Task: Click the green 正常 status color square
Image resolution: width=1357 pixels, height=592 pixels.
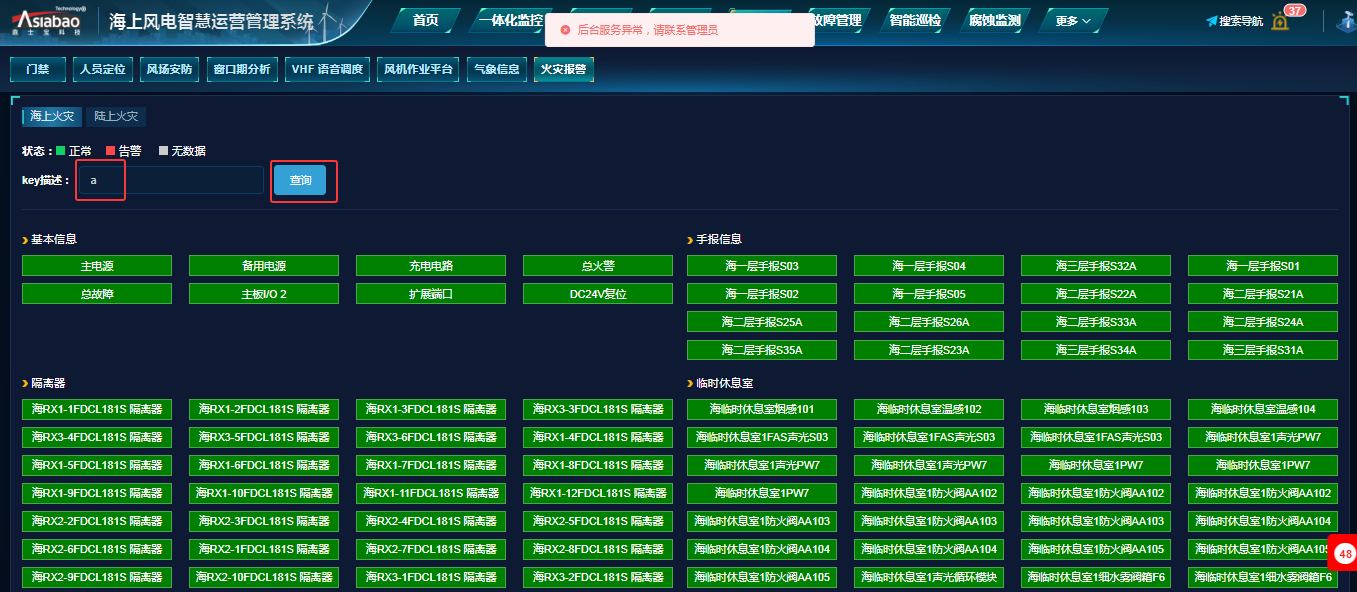Action: pyautogui.click(x=61, y=151)
